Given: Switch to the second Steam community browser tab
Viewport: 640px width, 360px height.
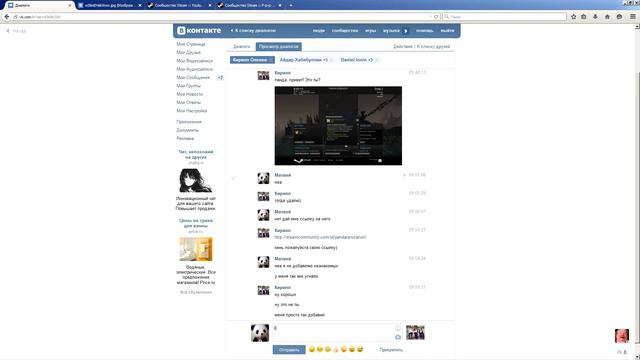Looking at the screenshot, I should click(250, 5).
